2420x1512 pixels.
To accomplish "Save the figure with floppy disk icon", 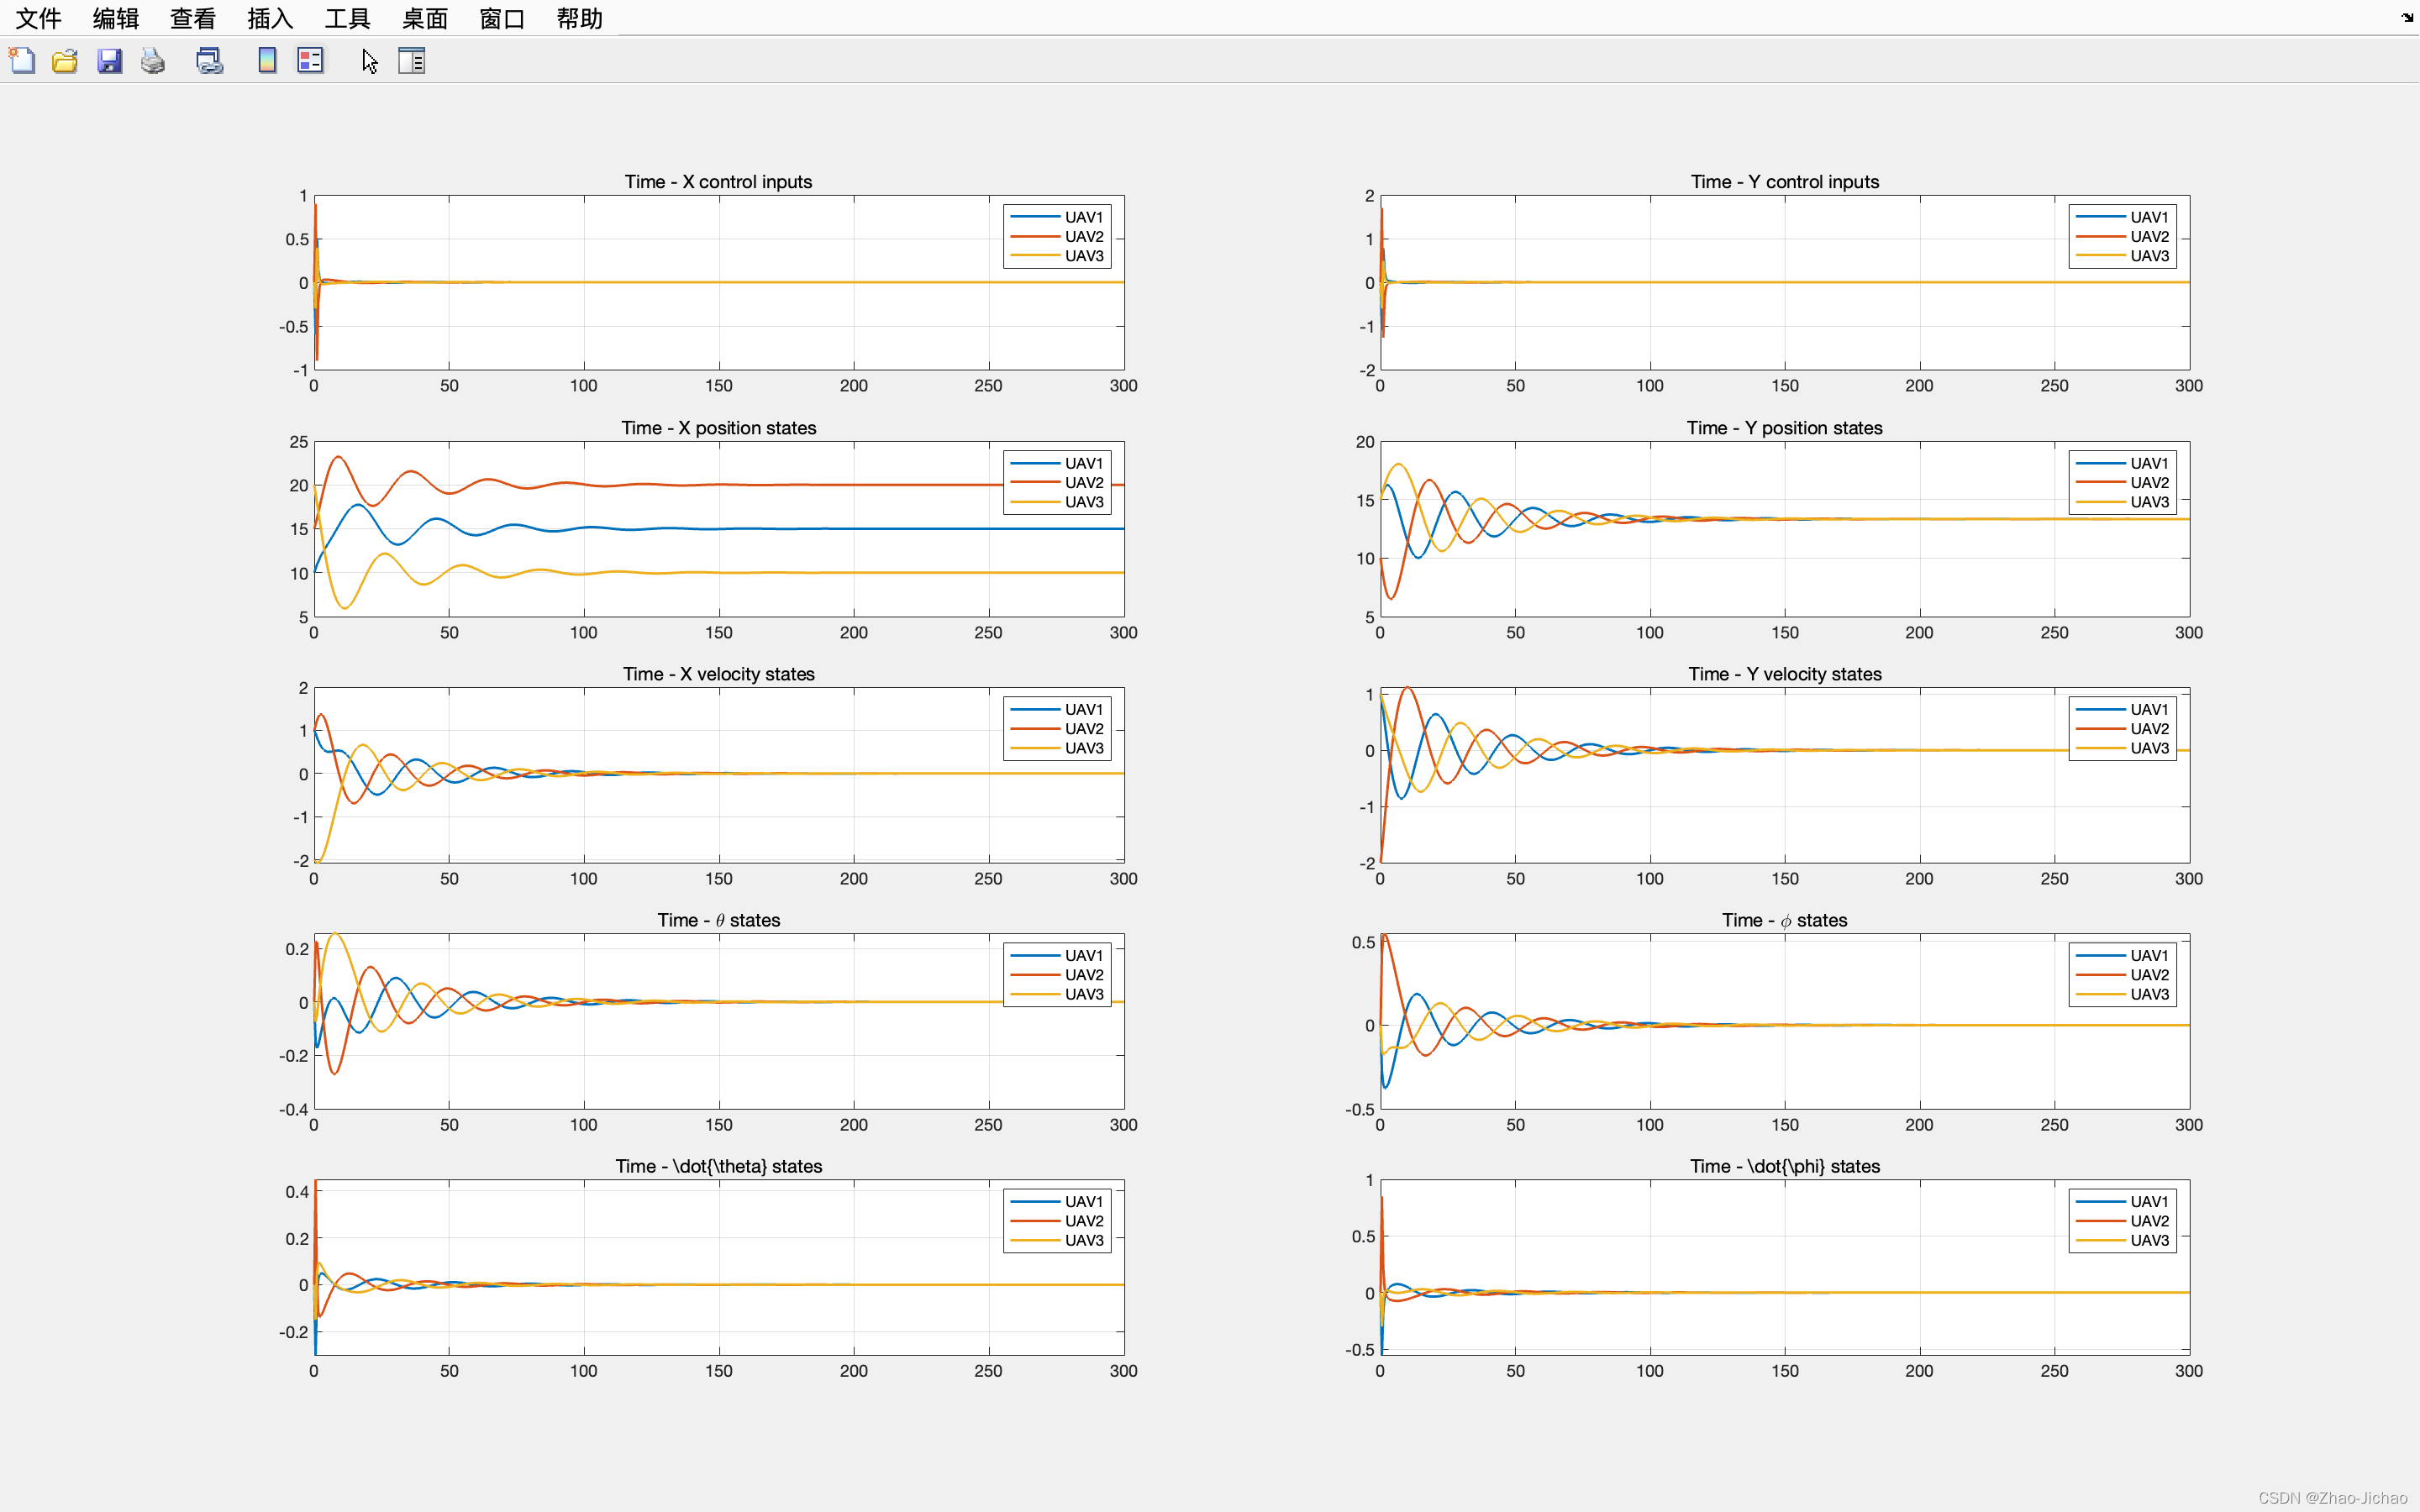I will pos(109,61).
